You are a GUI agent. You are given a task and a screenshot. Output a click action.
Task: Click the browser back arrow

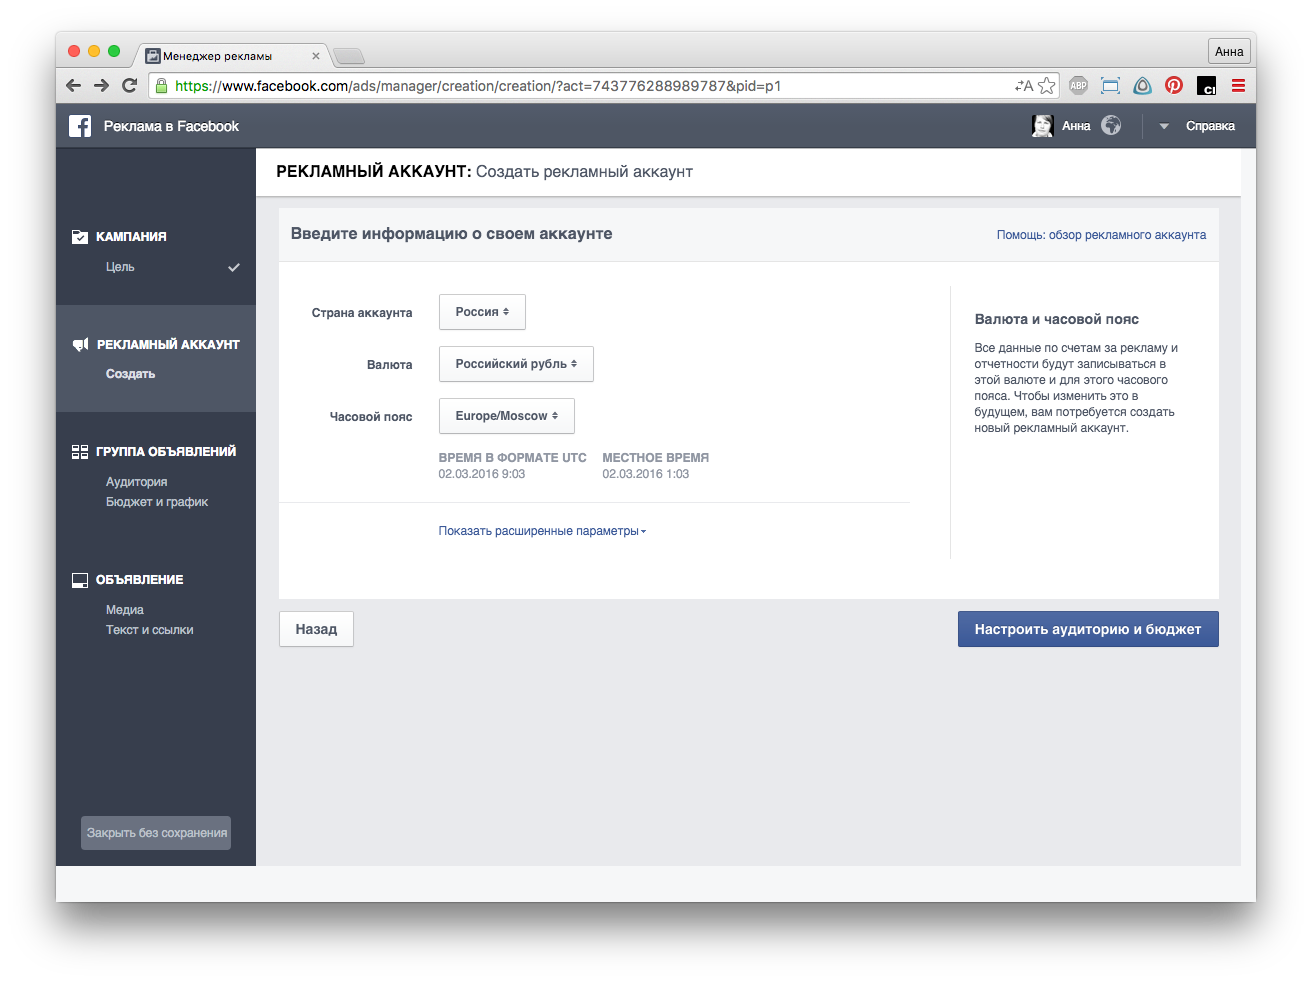73,86
